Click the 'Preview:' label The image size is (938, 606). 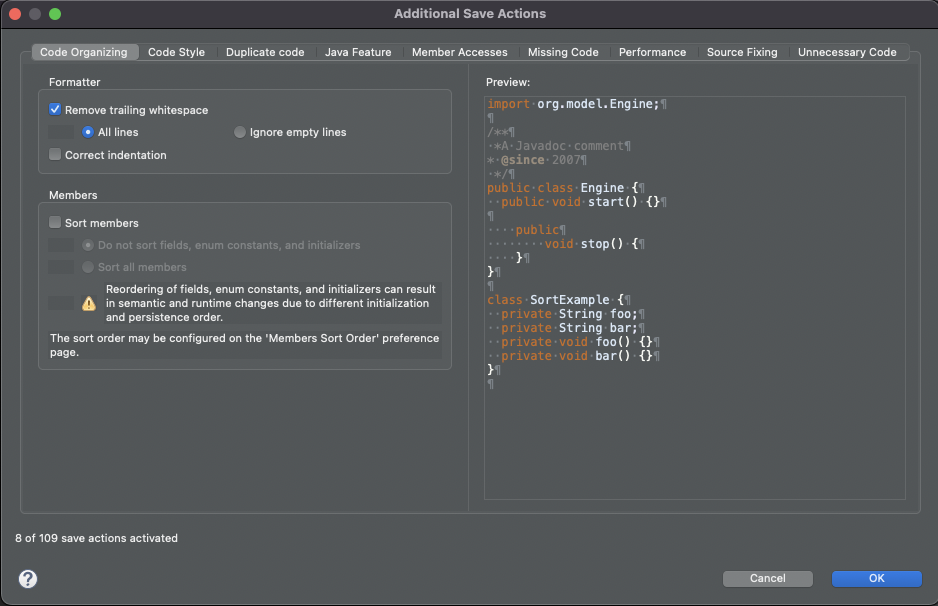pyautogui.click(x=508, y=82)
